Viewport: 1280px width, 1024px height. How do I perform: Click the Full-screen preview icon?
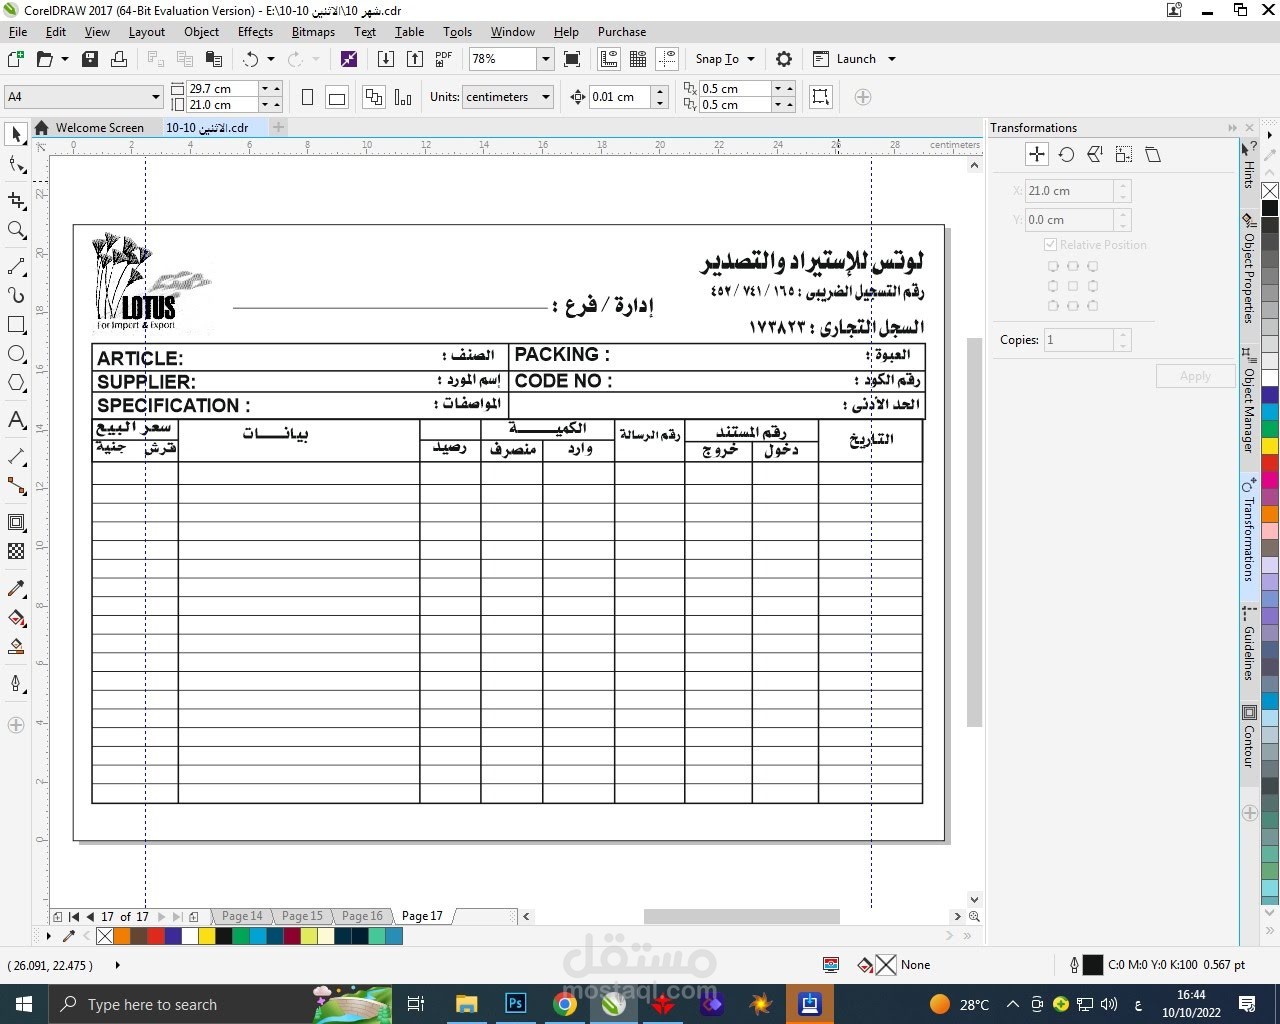tap(572, 59)
